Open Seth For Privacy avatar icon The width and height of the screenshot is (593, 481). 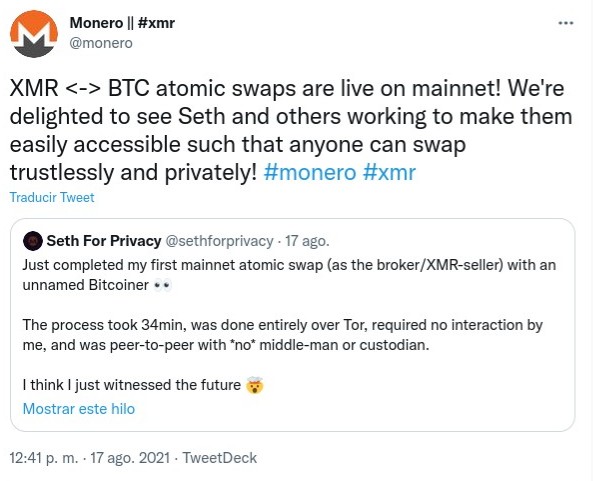point(33,241)
